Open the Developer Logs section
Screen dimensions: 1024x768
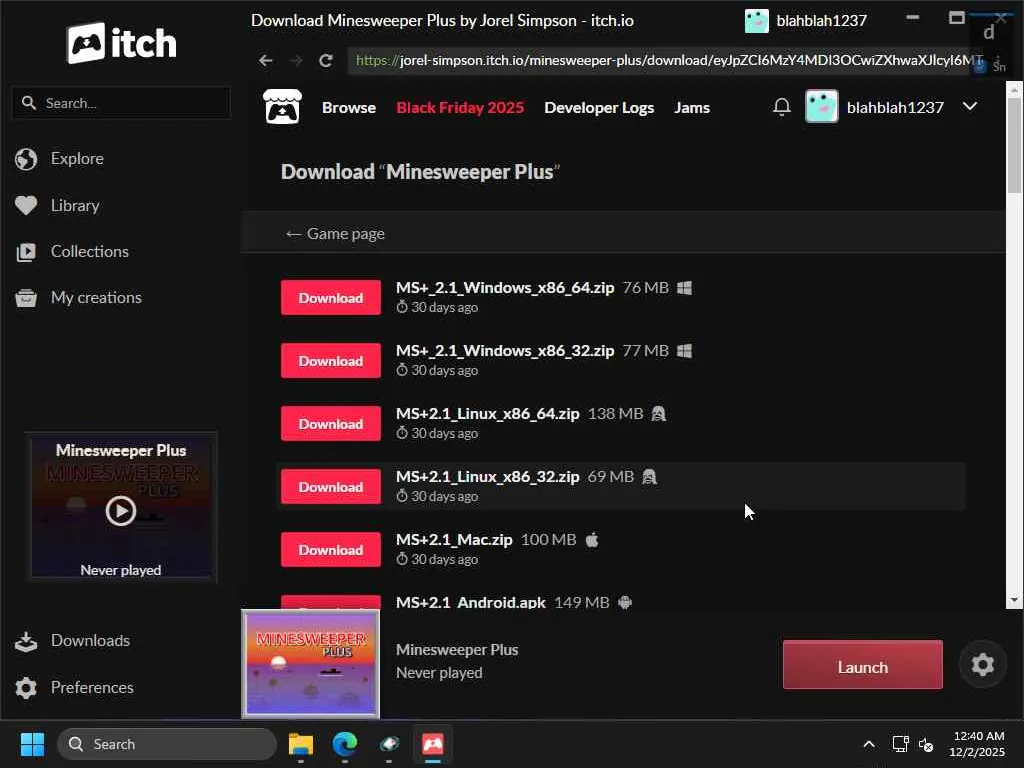coord(599,108)
